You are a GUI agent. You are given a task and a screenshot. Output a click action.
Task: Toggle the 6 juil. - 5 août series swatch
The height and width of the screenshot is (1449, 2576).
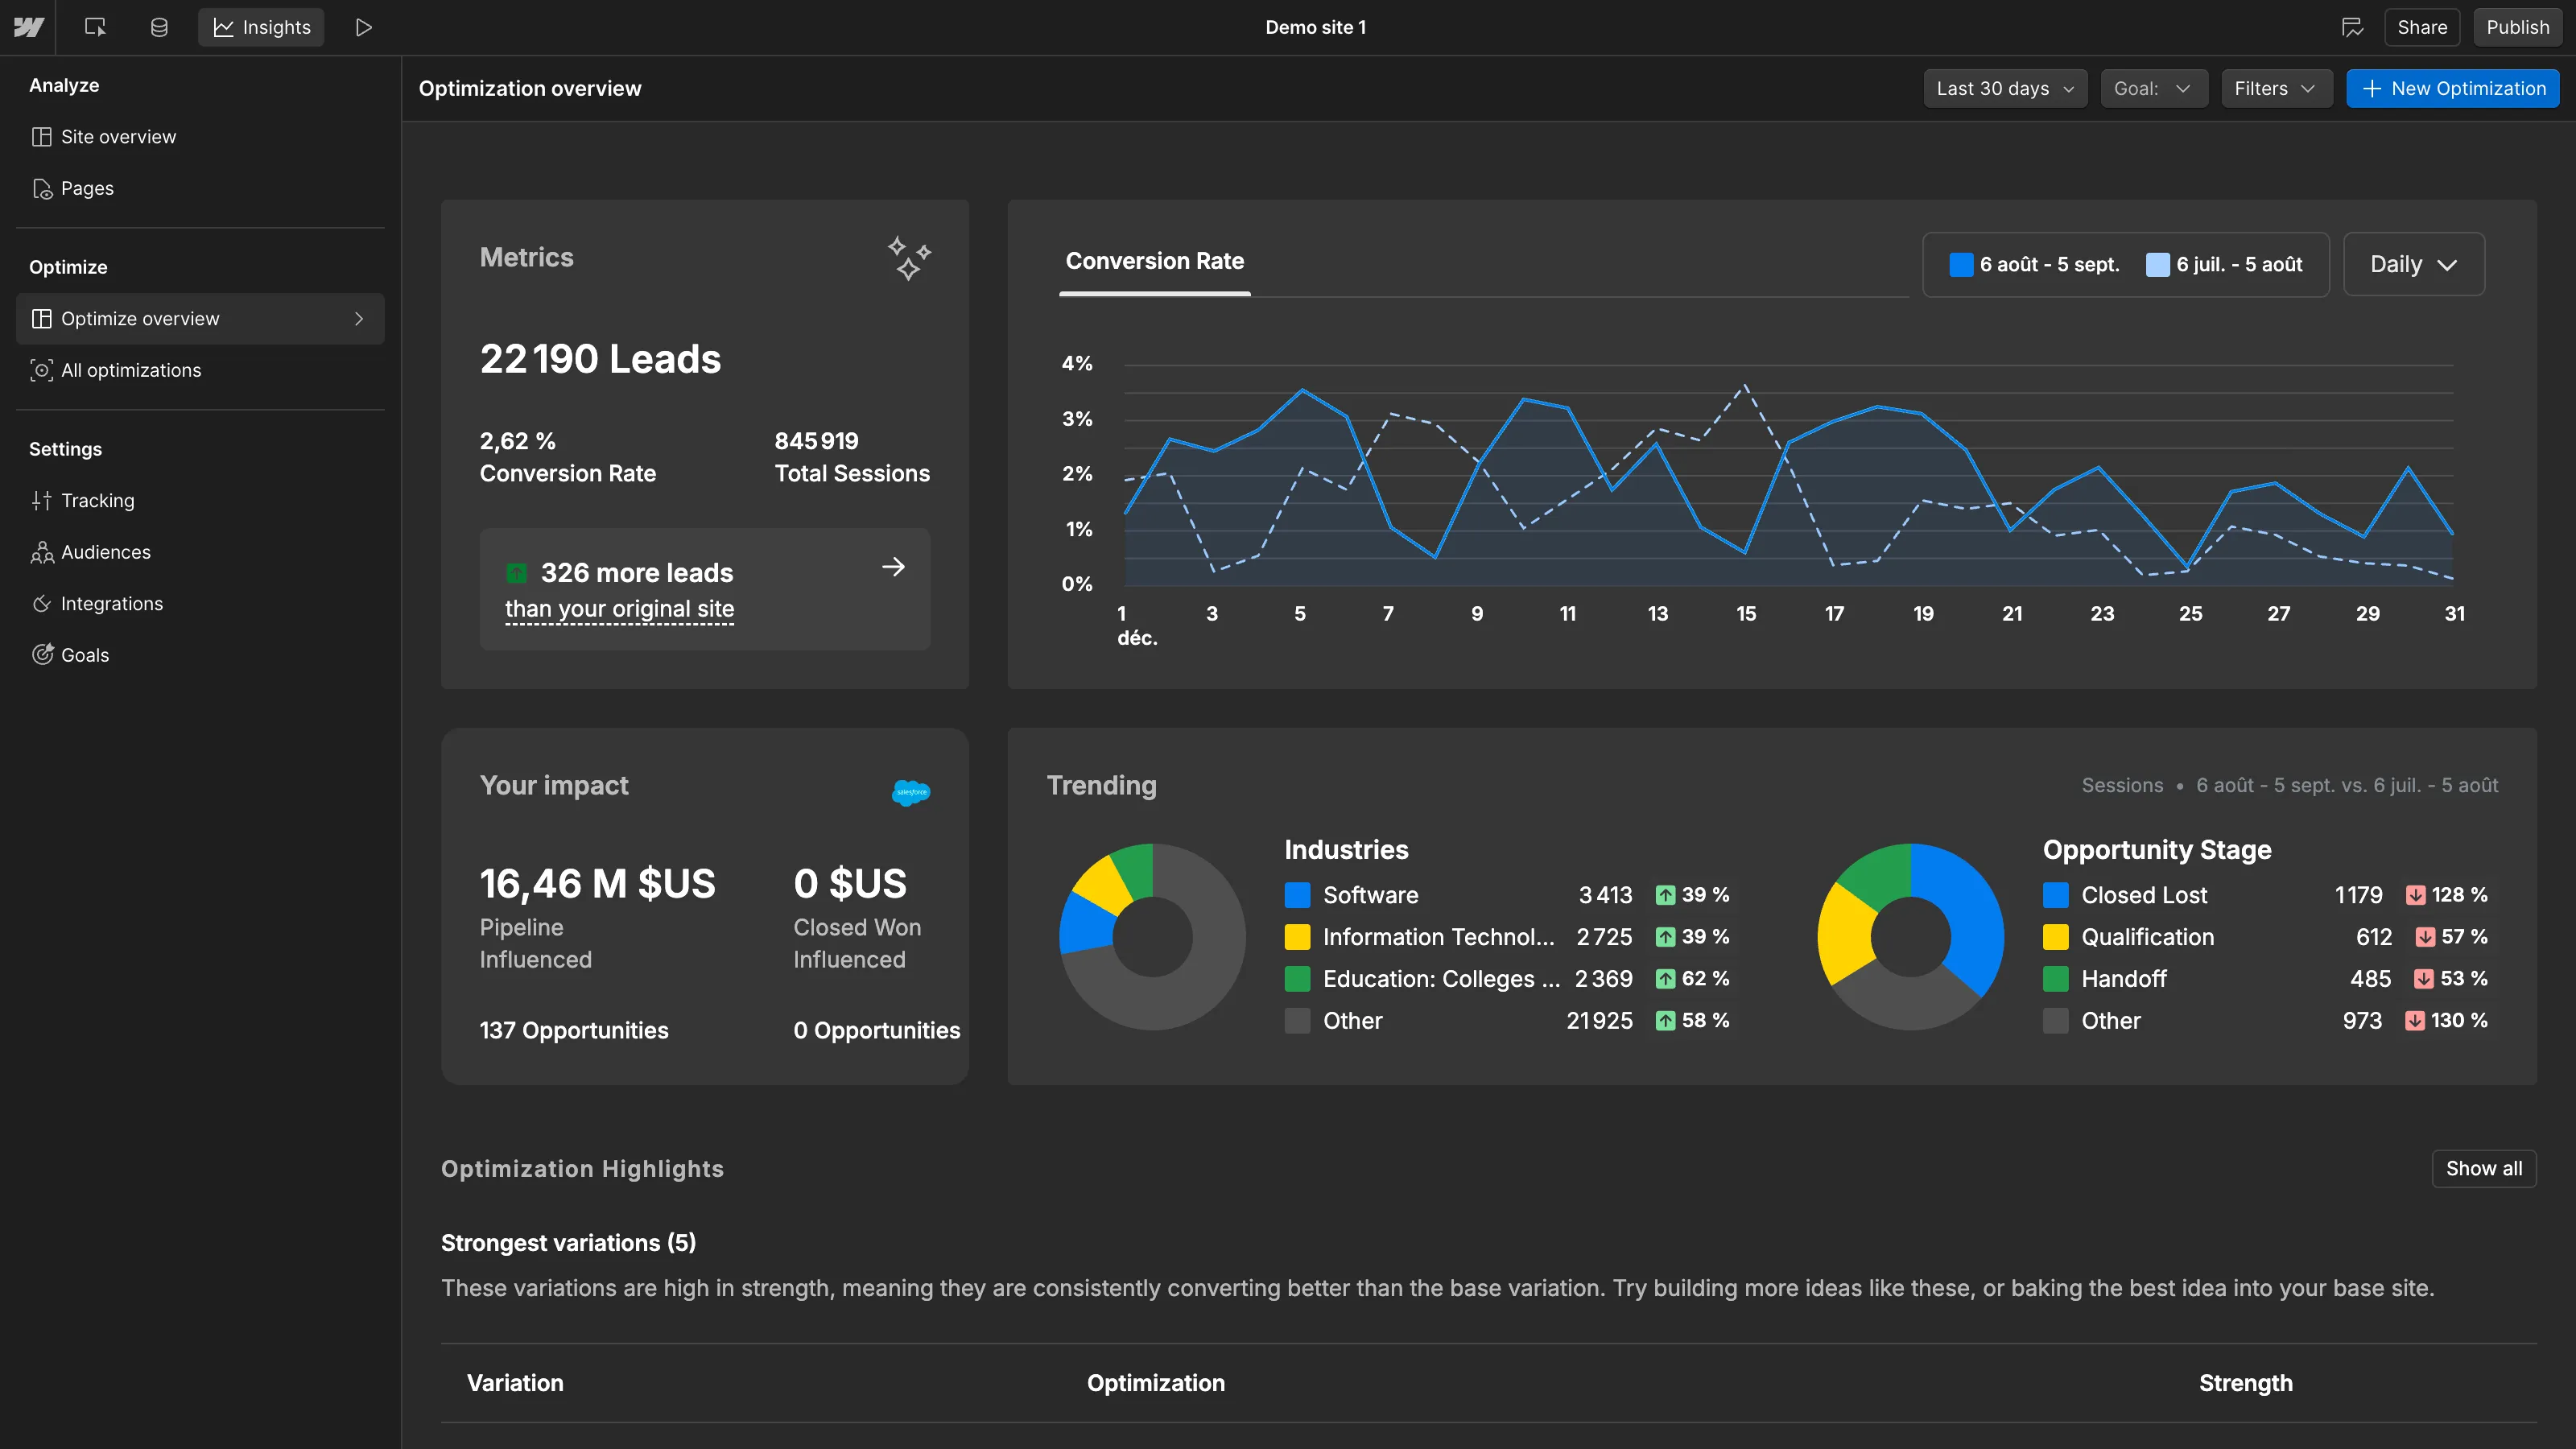coord(2158,264)
